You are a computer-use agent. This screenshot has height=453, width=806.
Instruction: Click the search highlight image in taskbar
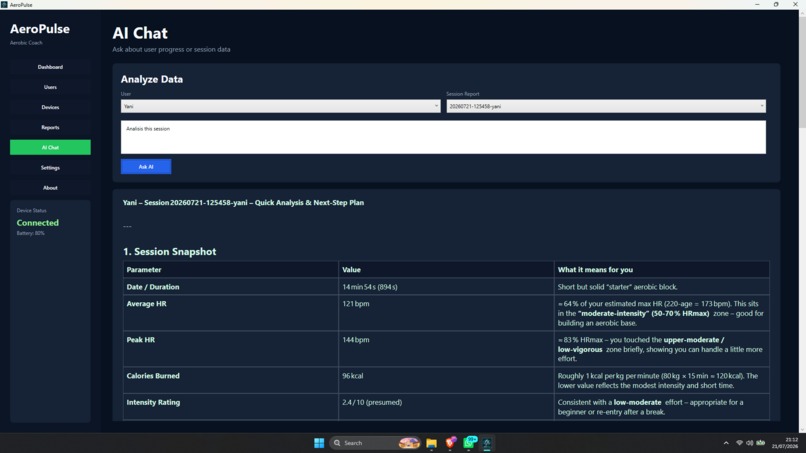click(409, 443)
